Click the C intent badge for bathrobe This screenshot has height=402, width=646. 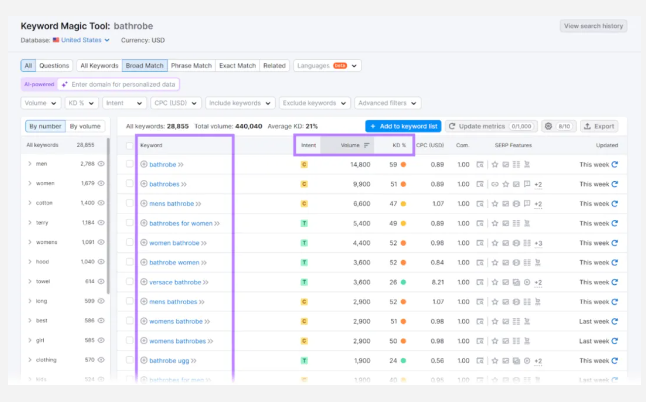point(304,164)
